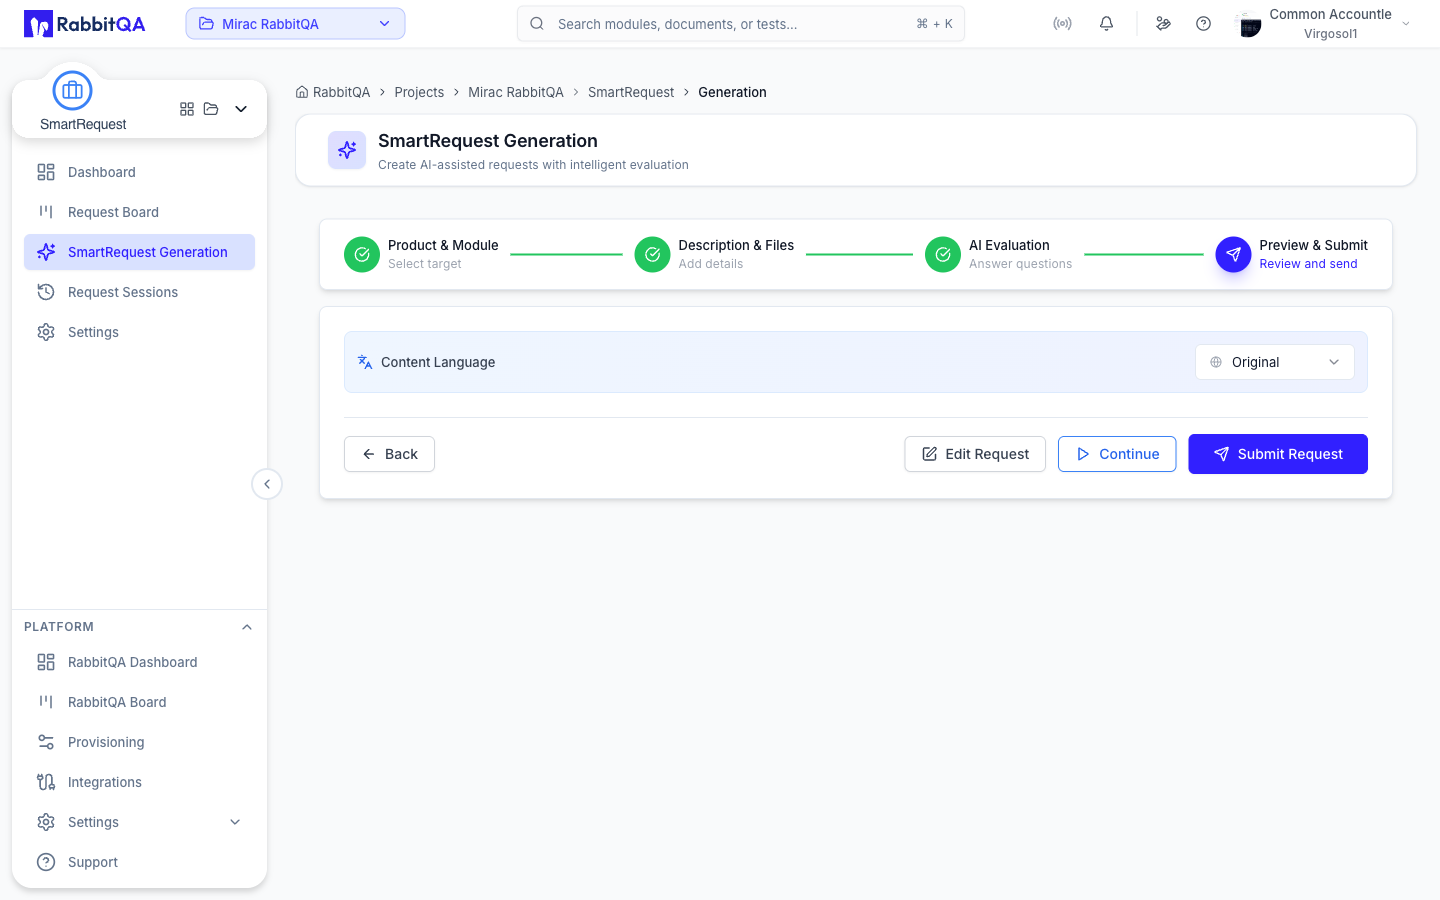The image size is (1440, 900).
Task: Click the SmartRequest Settings gear icon
Action: click(x=46, y=332)
